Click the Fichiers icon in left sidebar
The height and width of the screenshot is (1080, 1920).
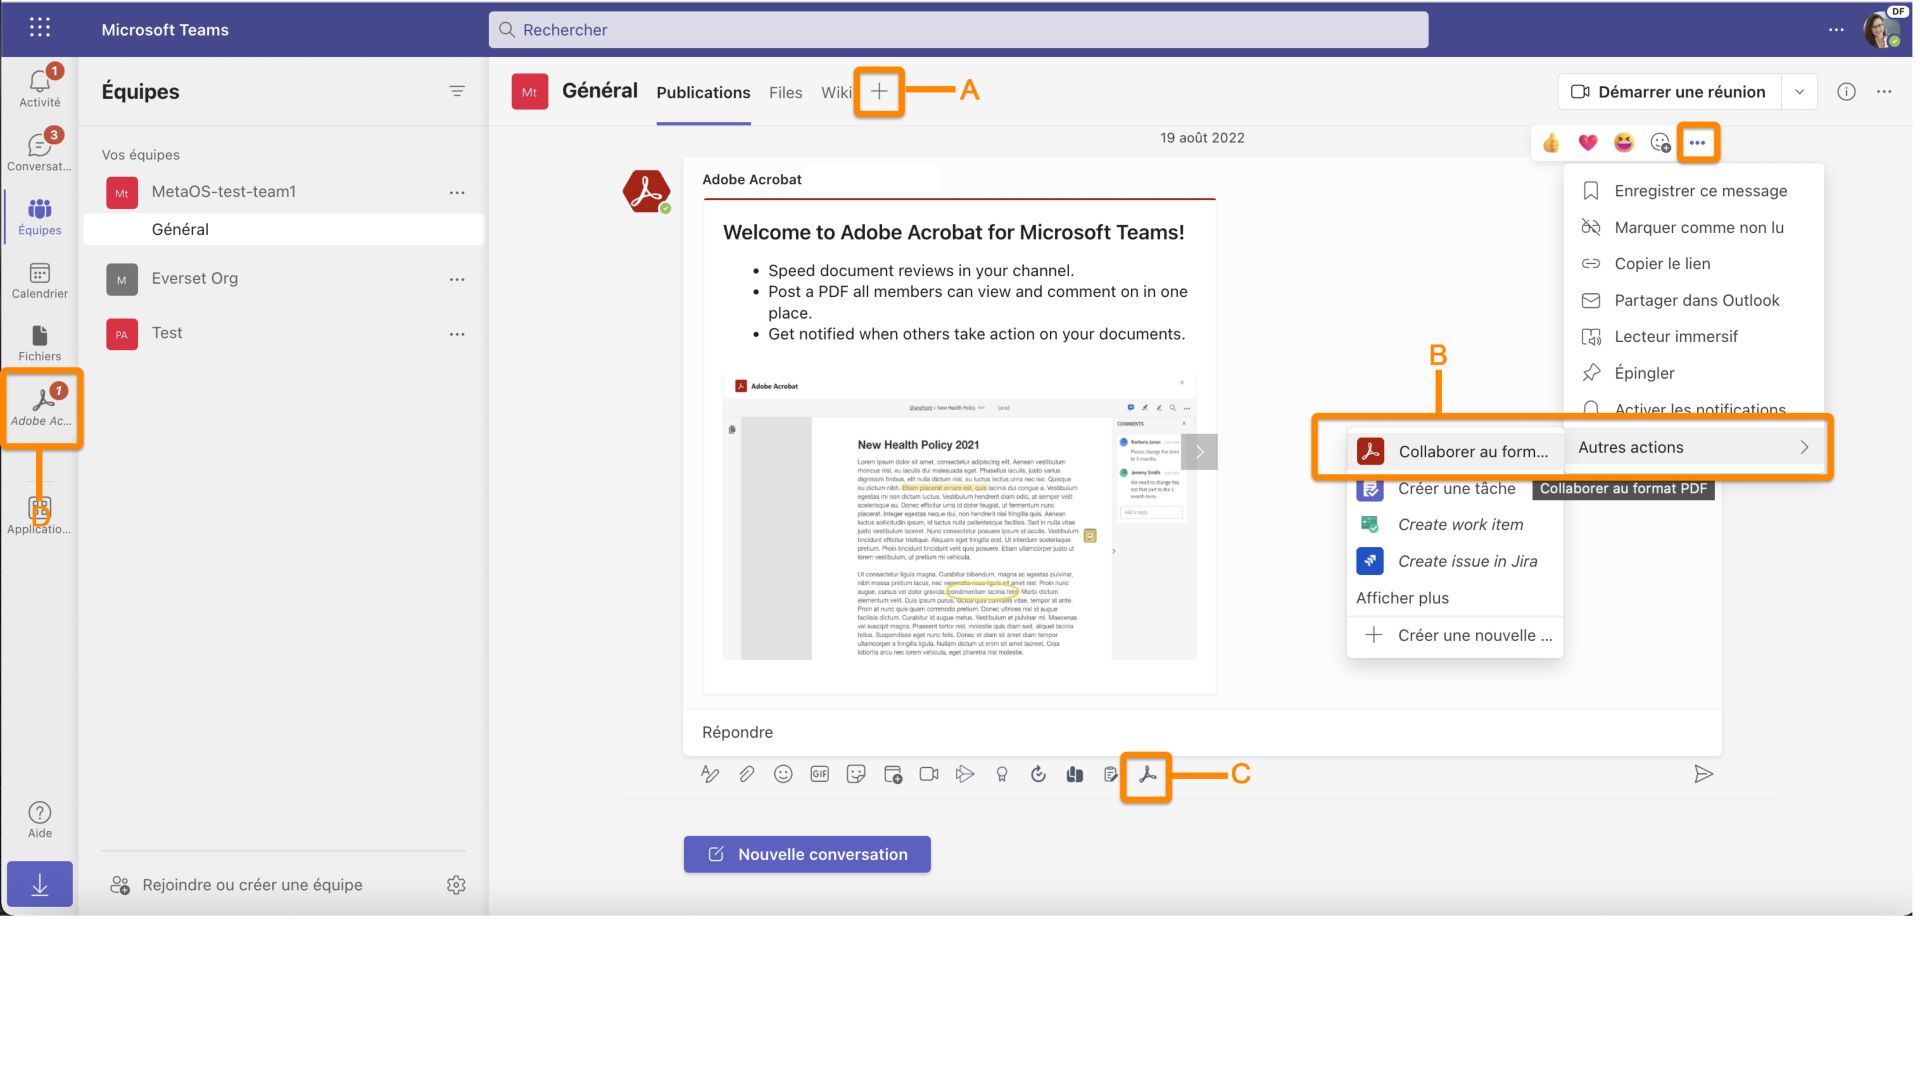tap(40, 339)
